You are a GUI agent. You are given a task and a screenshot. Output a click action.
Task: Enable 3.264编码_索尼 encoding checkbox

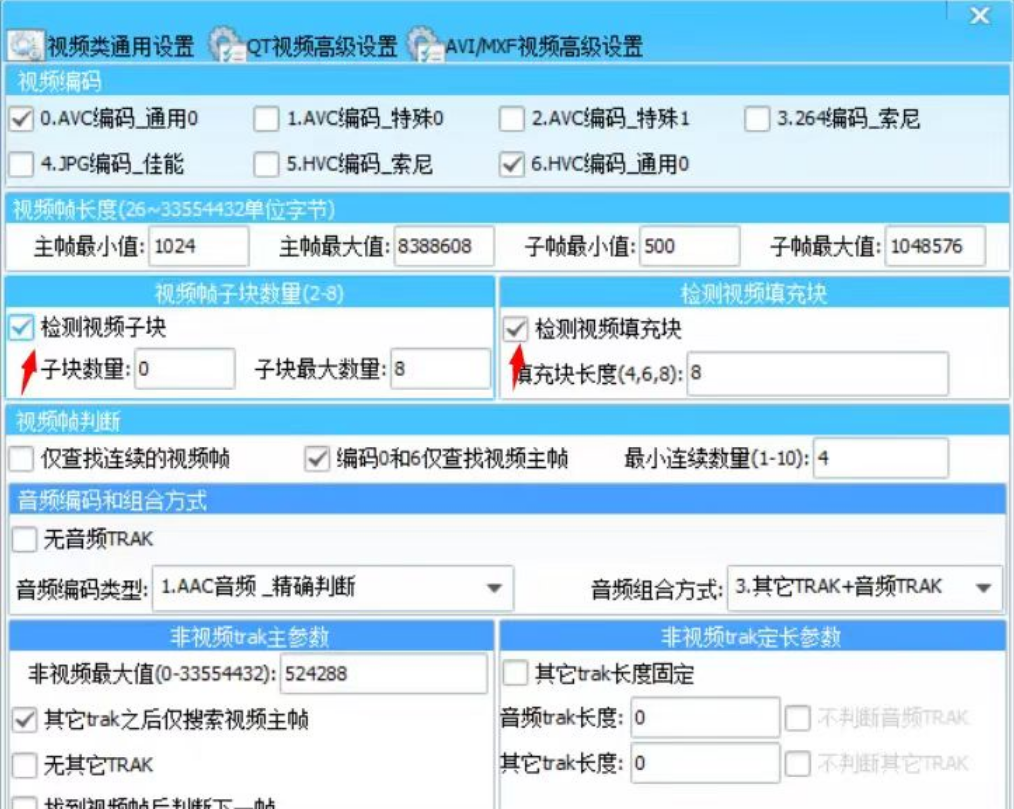tap(758, 119)
